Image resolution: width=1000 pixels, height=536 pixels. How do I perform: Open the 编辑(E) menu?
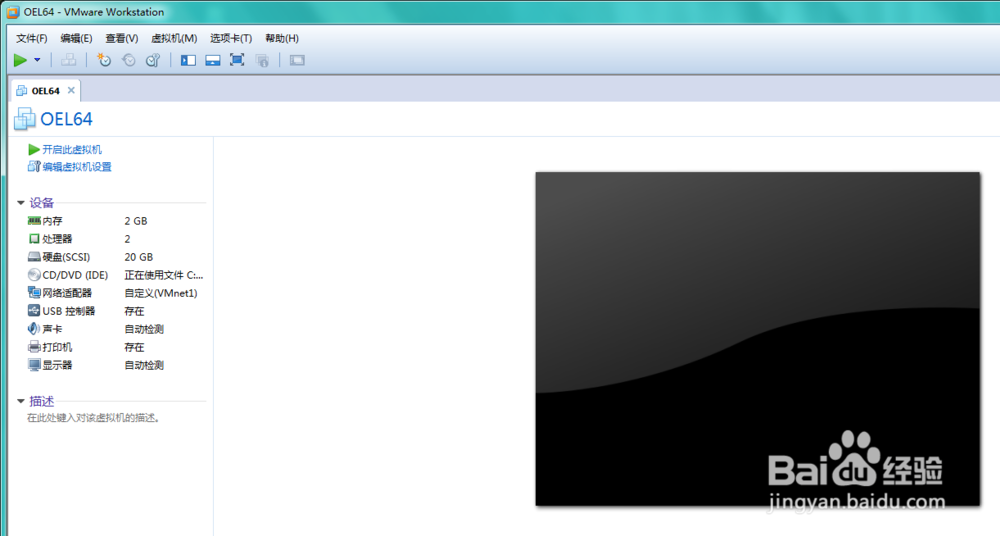(x=76, y=38)
